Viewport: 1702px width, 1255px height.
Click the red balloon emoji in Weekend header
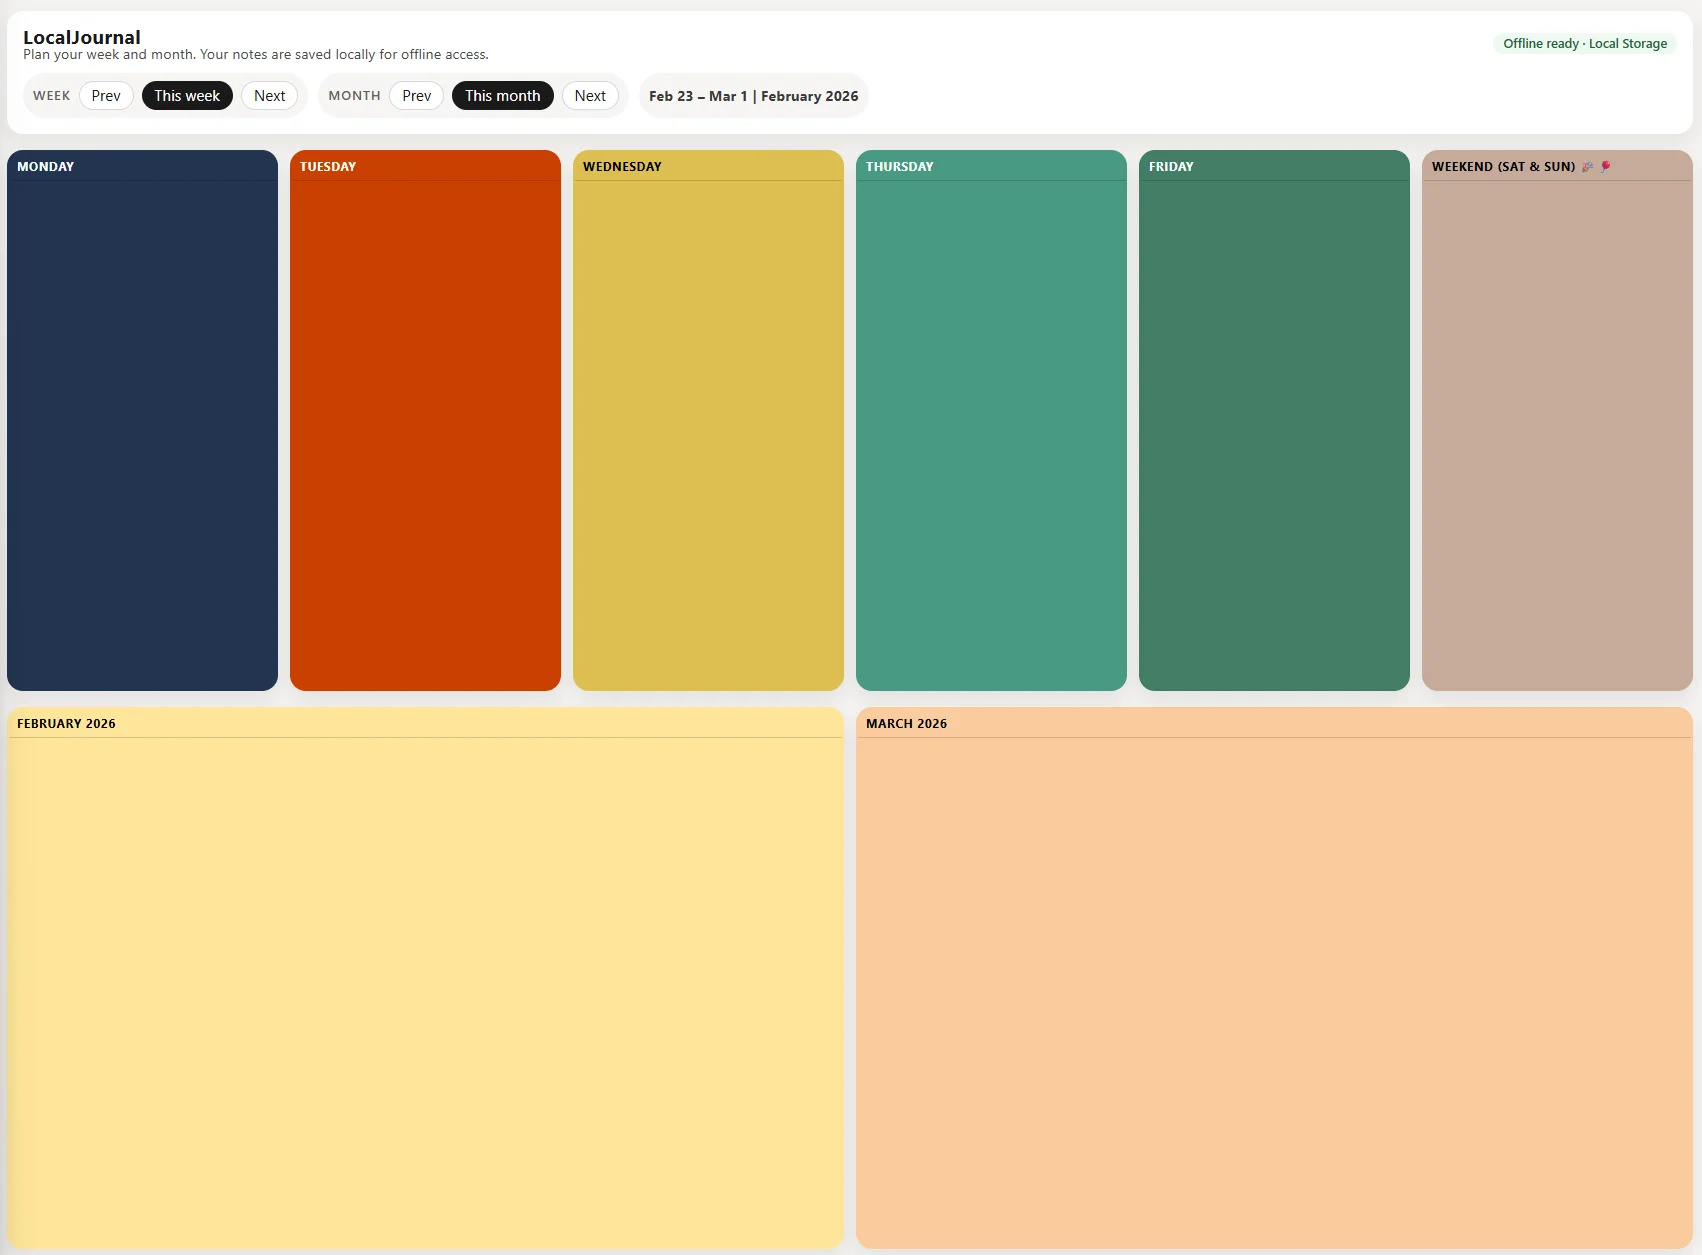(1605, 167)
